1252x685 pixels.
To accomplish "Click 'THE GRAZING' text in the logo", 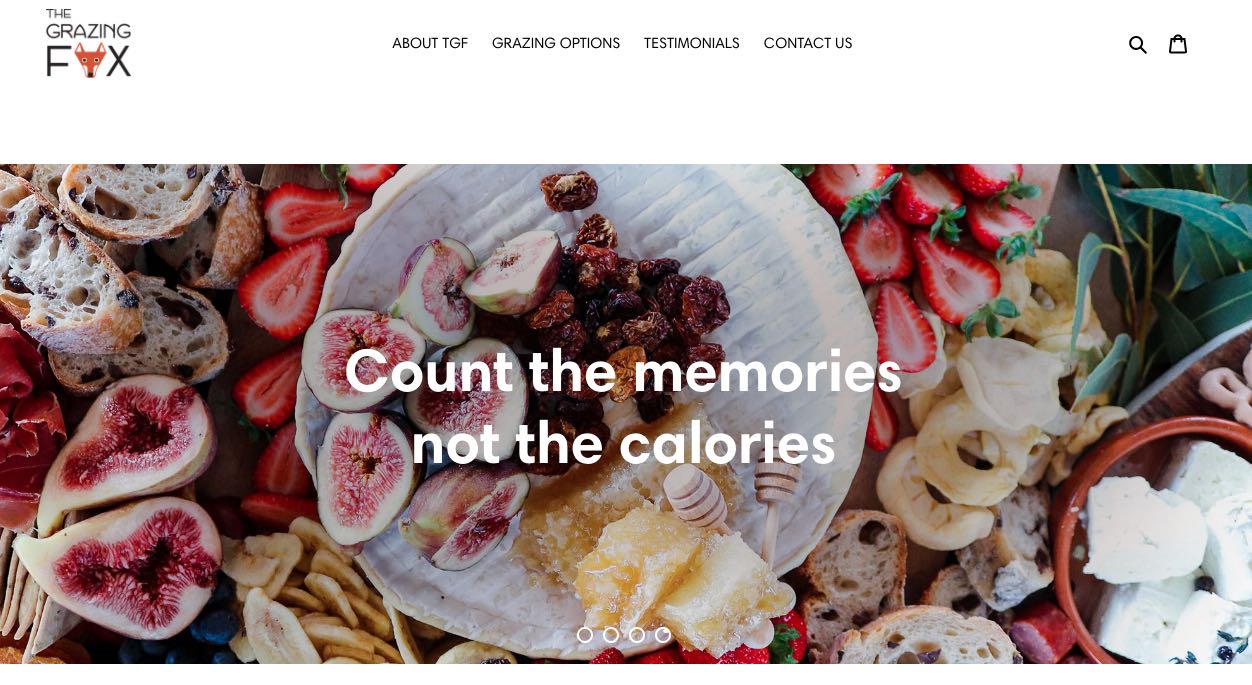I will [88, 26].
